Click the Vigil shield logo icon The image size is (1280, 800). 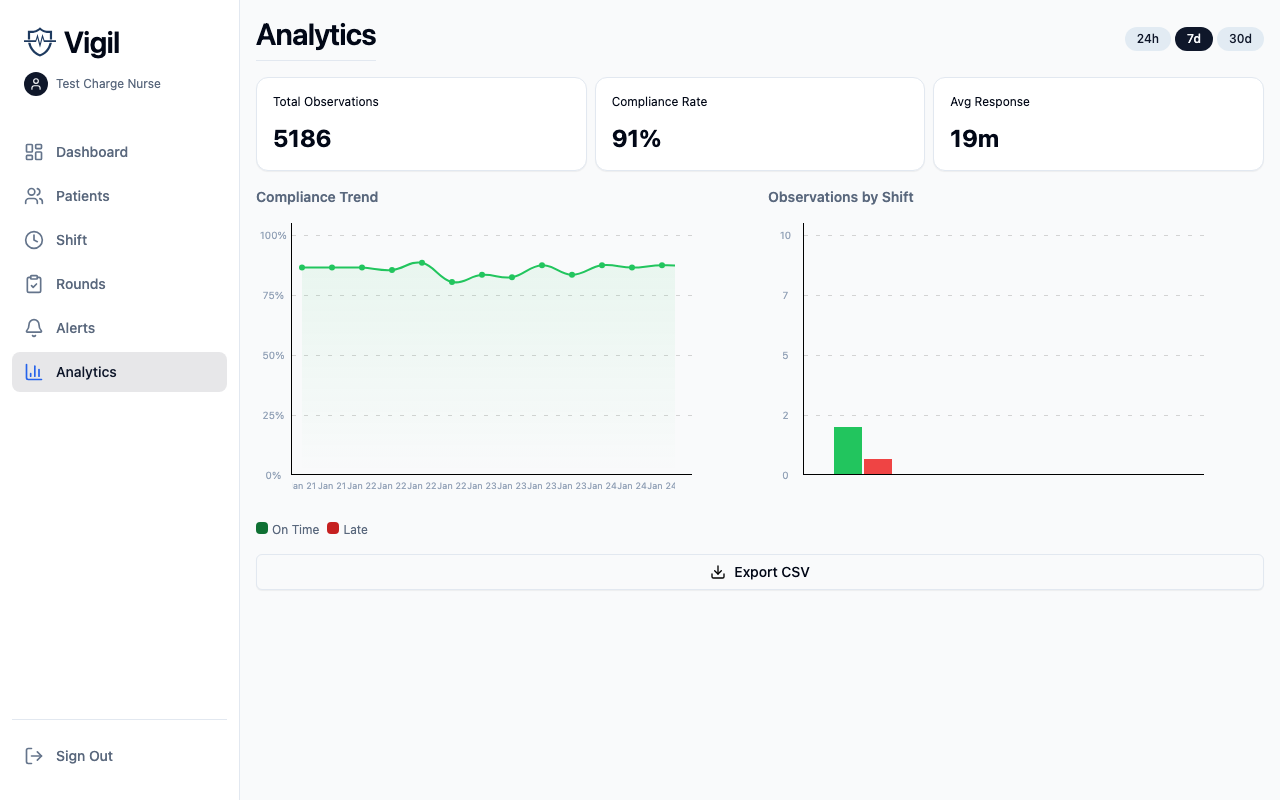point(39,42)
